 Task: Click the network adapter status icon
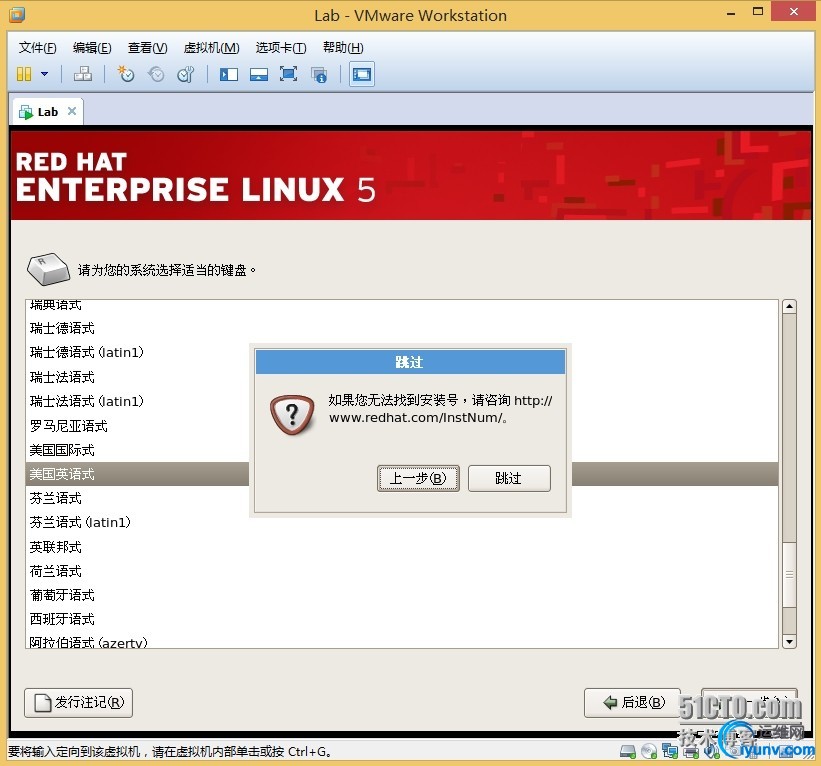tap(670, 751)
